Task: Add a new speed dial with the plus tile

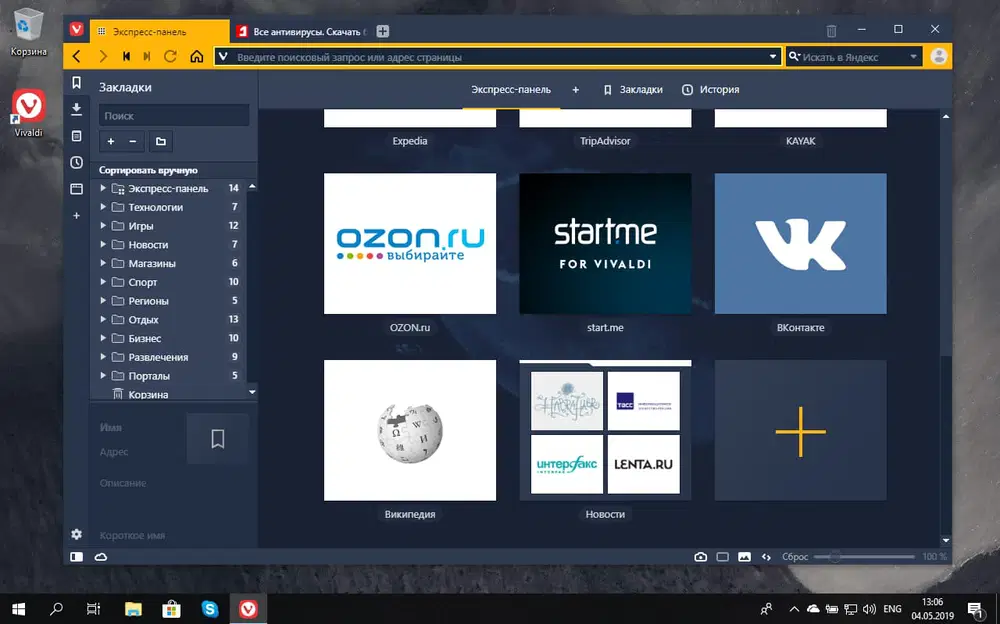Action: pos(800,431)
